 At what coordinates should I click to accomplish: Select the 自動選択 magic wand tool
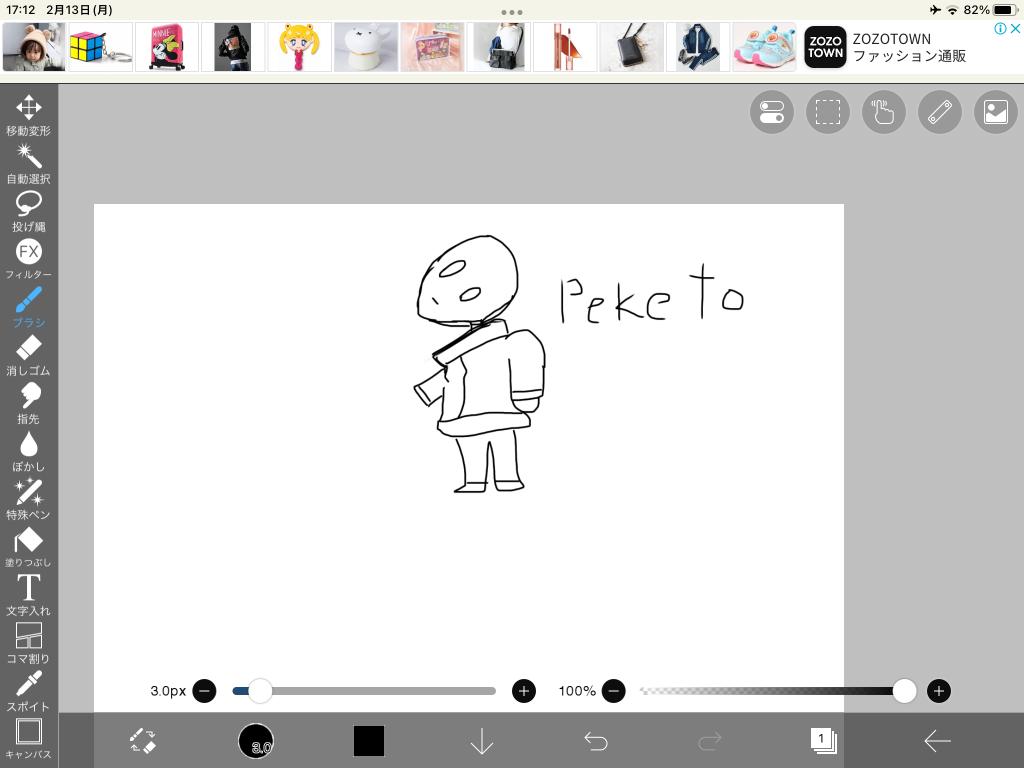(x=28, y=162)
